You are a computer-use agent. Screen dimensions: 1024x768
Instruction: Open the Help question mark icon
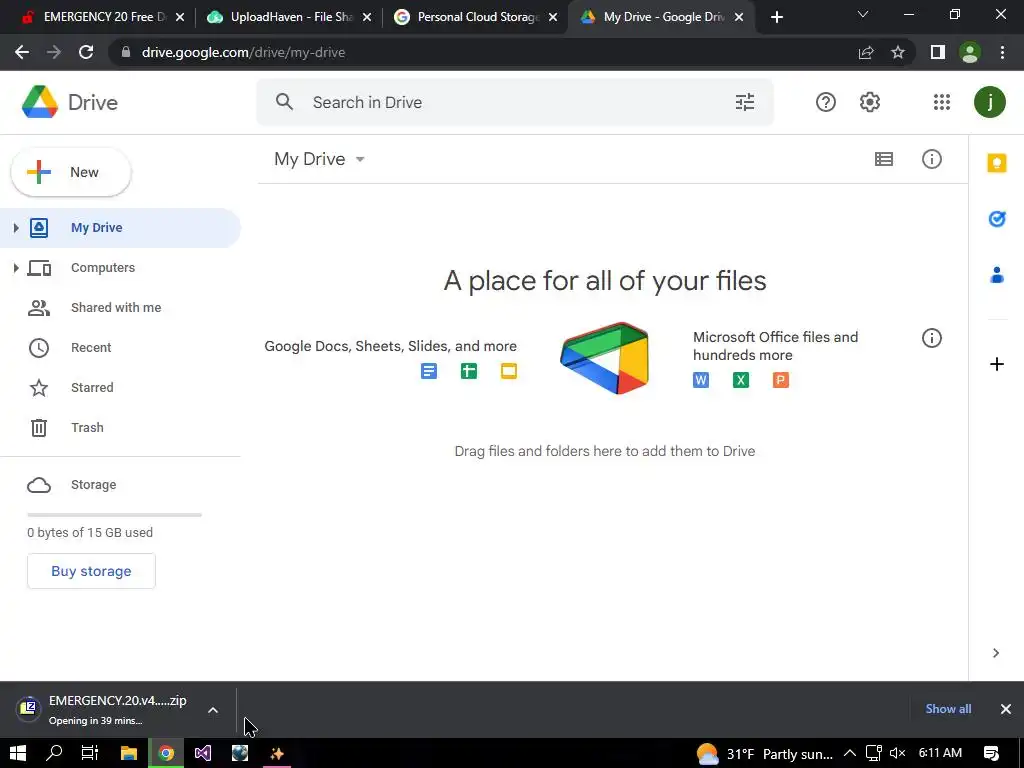[x=825, y=102]
